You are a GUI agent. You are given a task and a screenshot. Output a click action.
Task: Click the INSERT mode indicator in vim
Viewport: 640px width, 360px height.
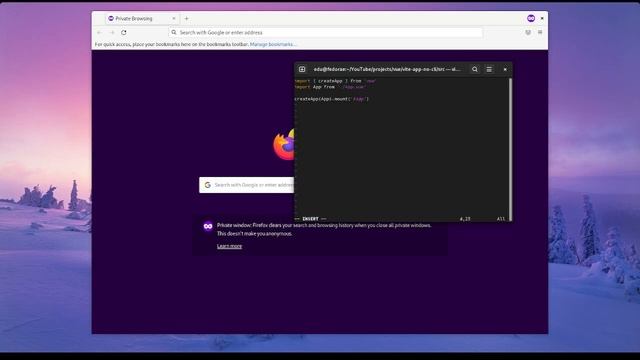[310, 219]
